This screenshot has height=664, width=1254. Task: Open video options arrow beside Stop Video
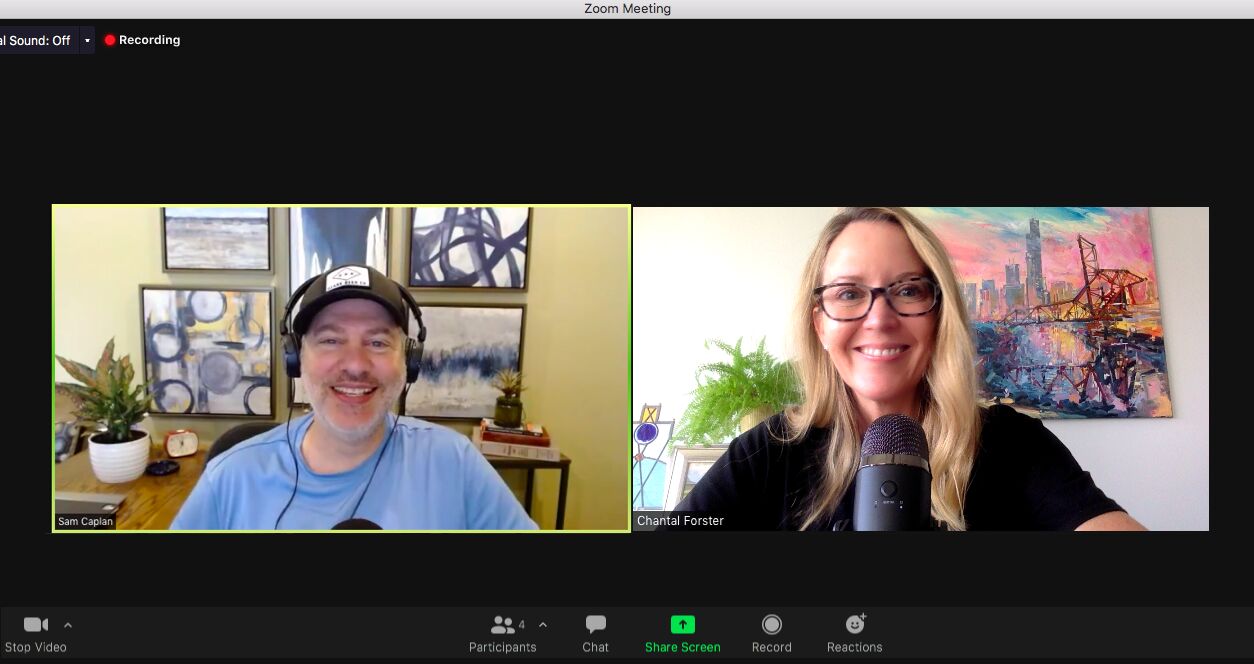click(68, 625)
